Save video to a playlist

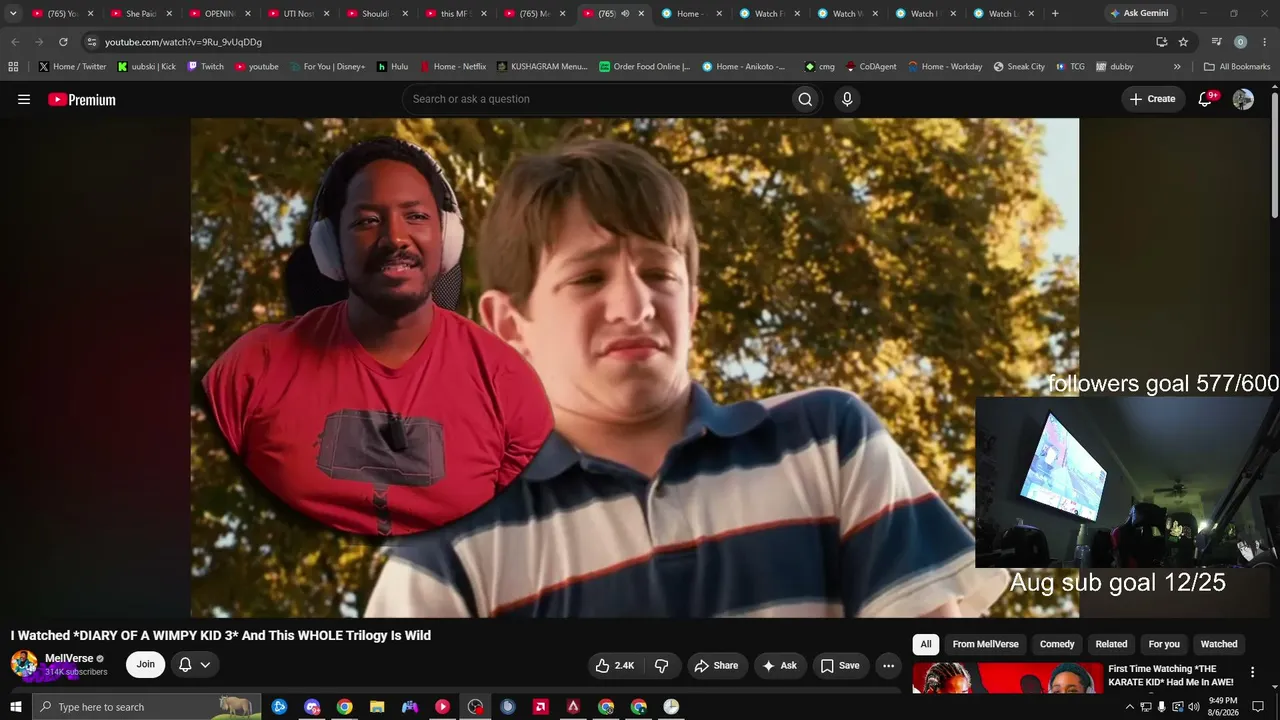pyautogui.click(x=840, y=665)
